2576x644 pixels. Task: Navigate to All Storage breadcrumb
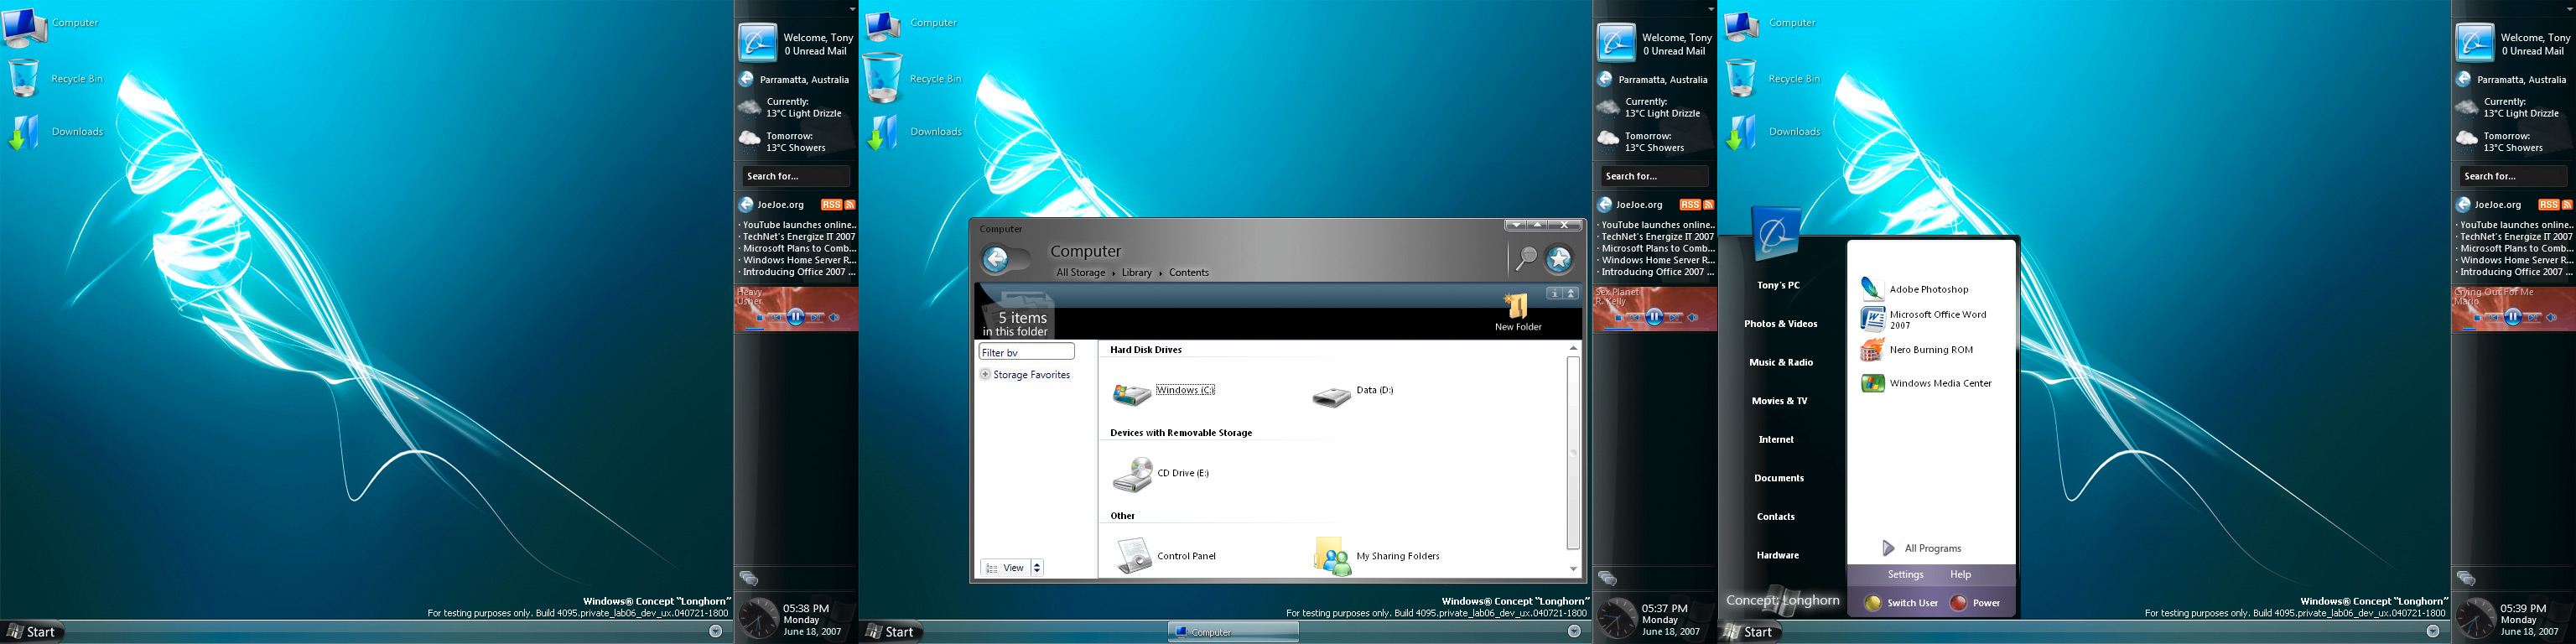(1080, 273)
